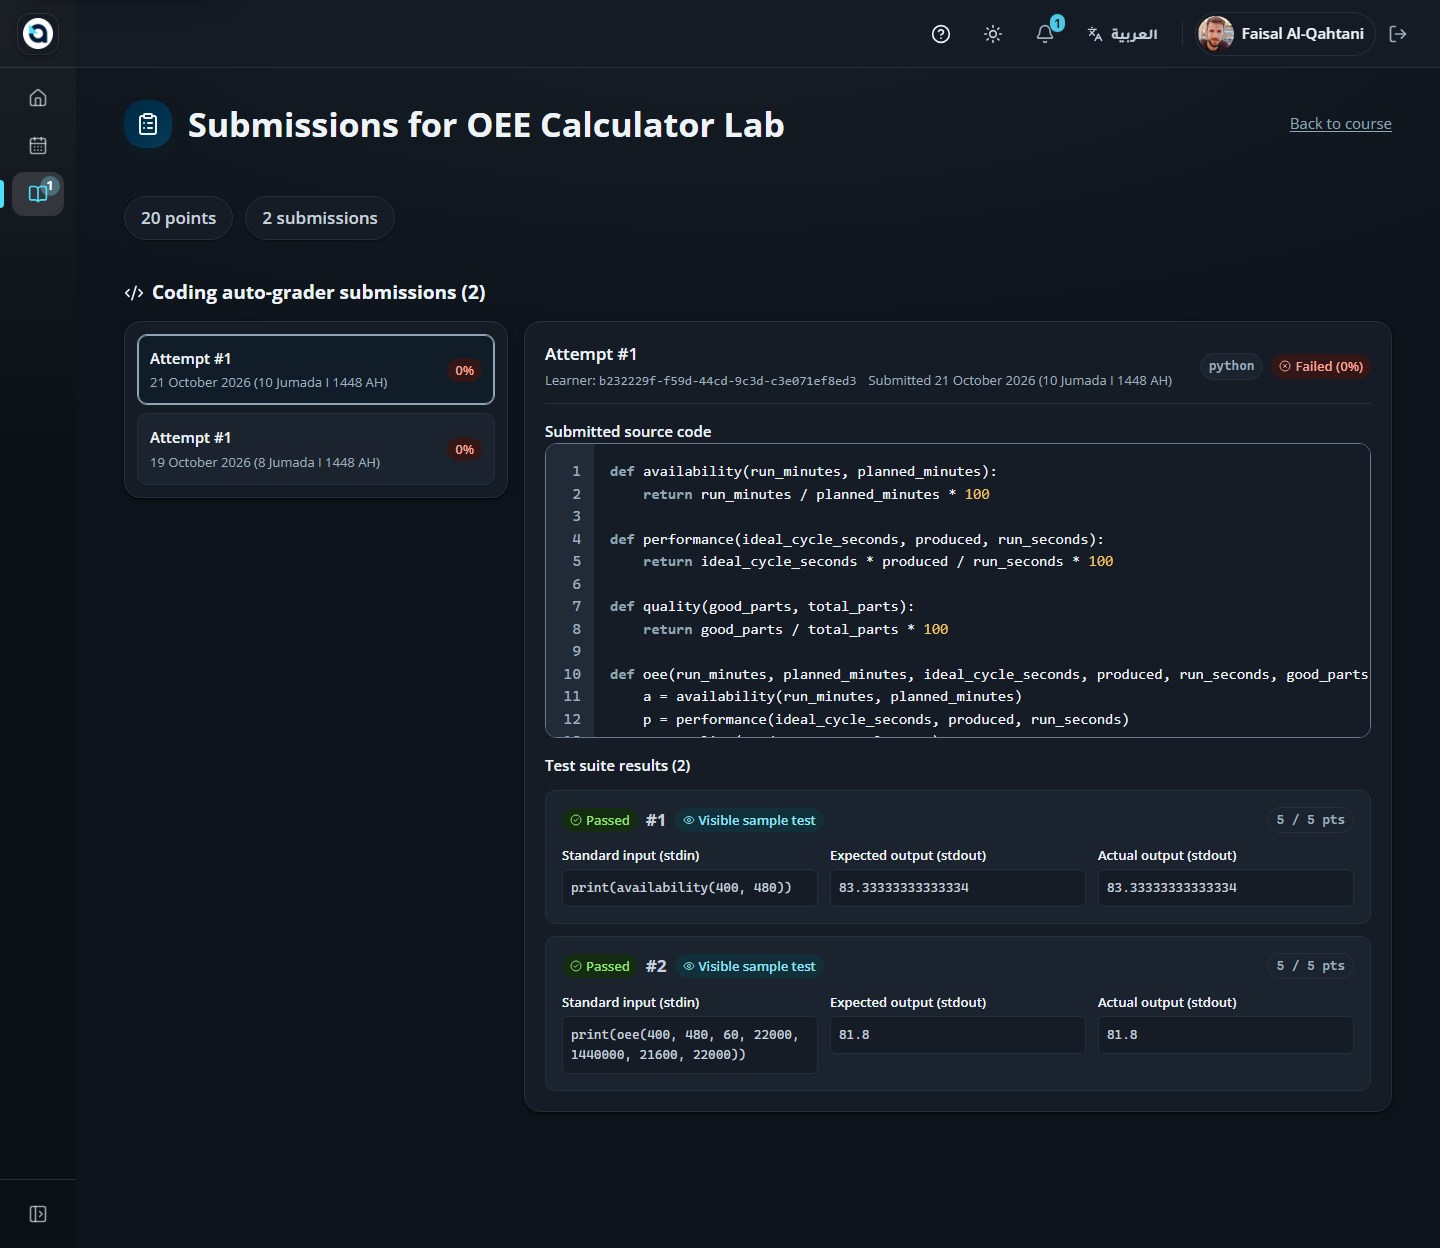
Task: Click the clipboard icon beside page title
Action: coord(148,125)
